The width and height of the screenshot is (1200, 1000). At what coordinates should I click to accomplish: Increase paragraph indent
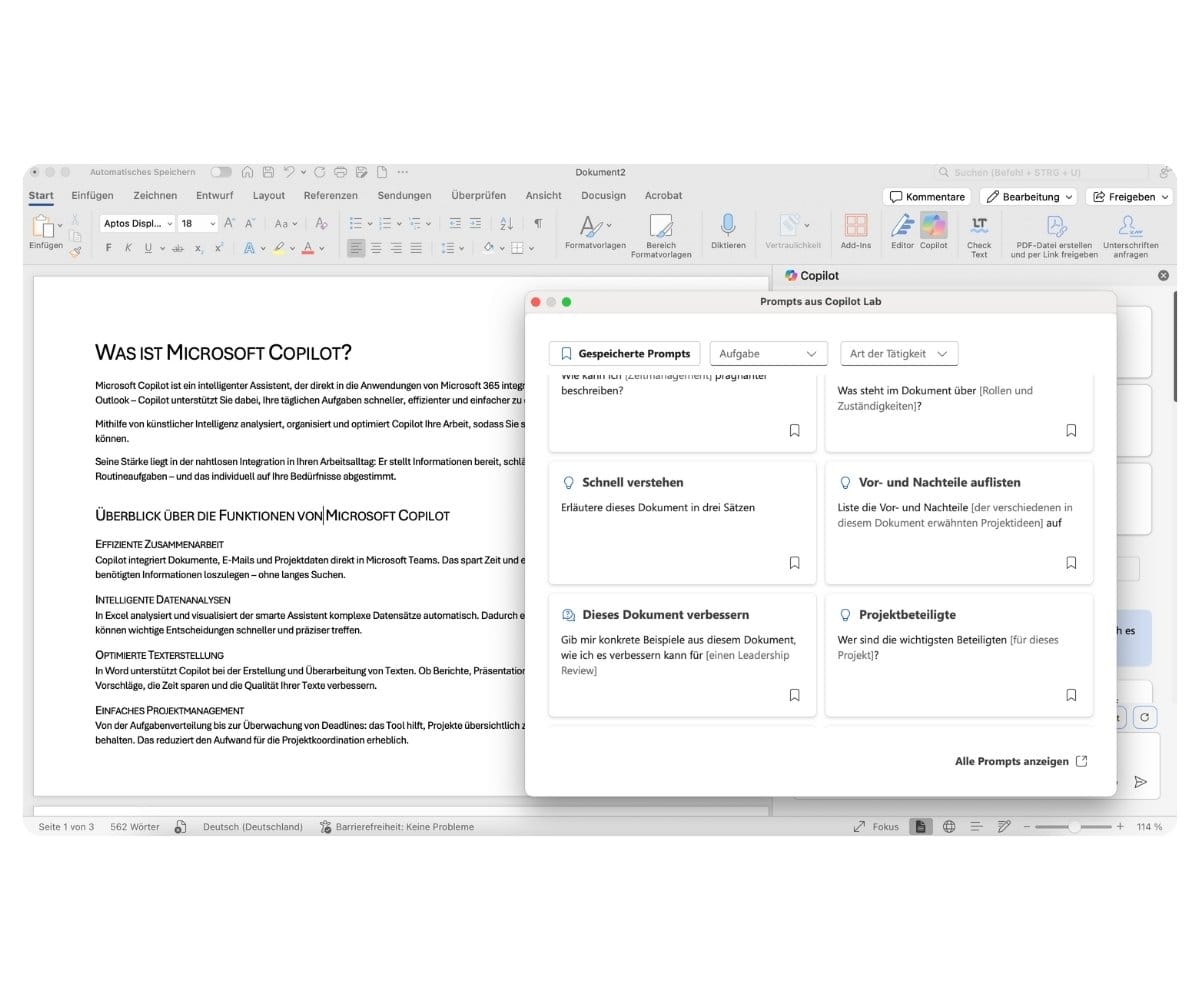click(x=476, y=224)
